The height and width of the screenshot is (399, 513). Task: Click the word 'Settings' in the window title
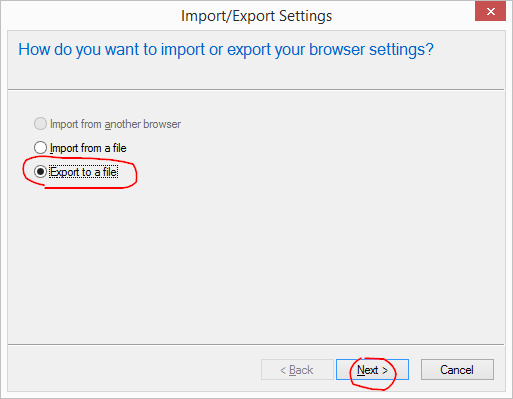(x=306, y=16)
